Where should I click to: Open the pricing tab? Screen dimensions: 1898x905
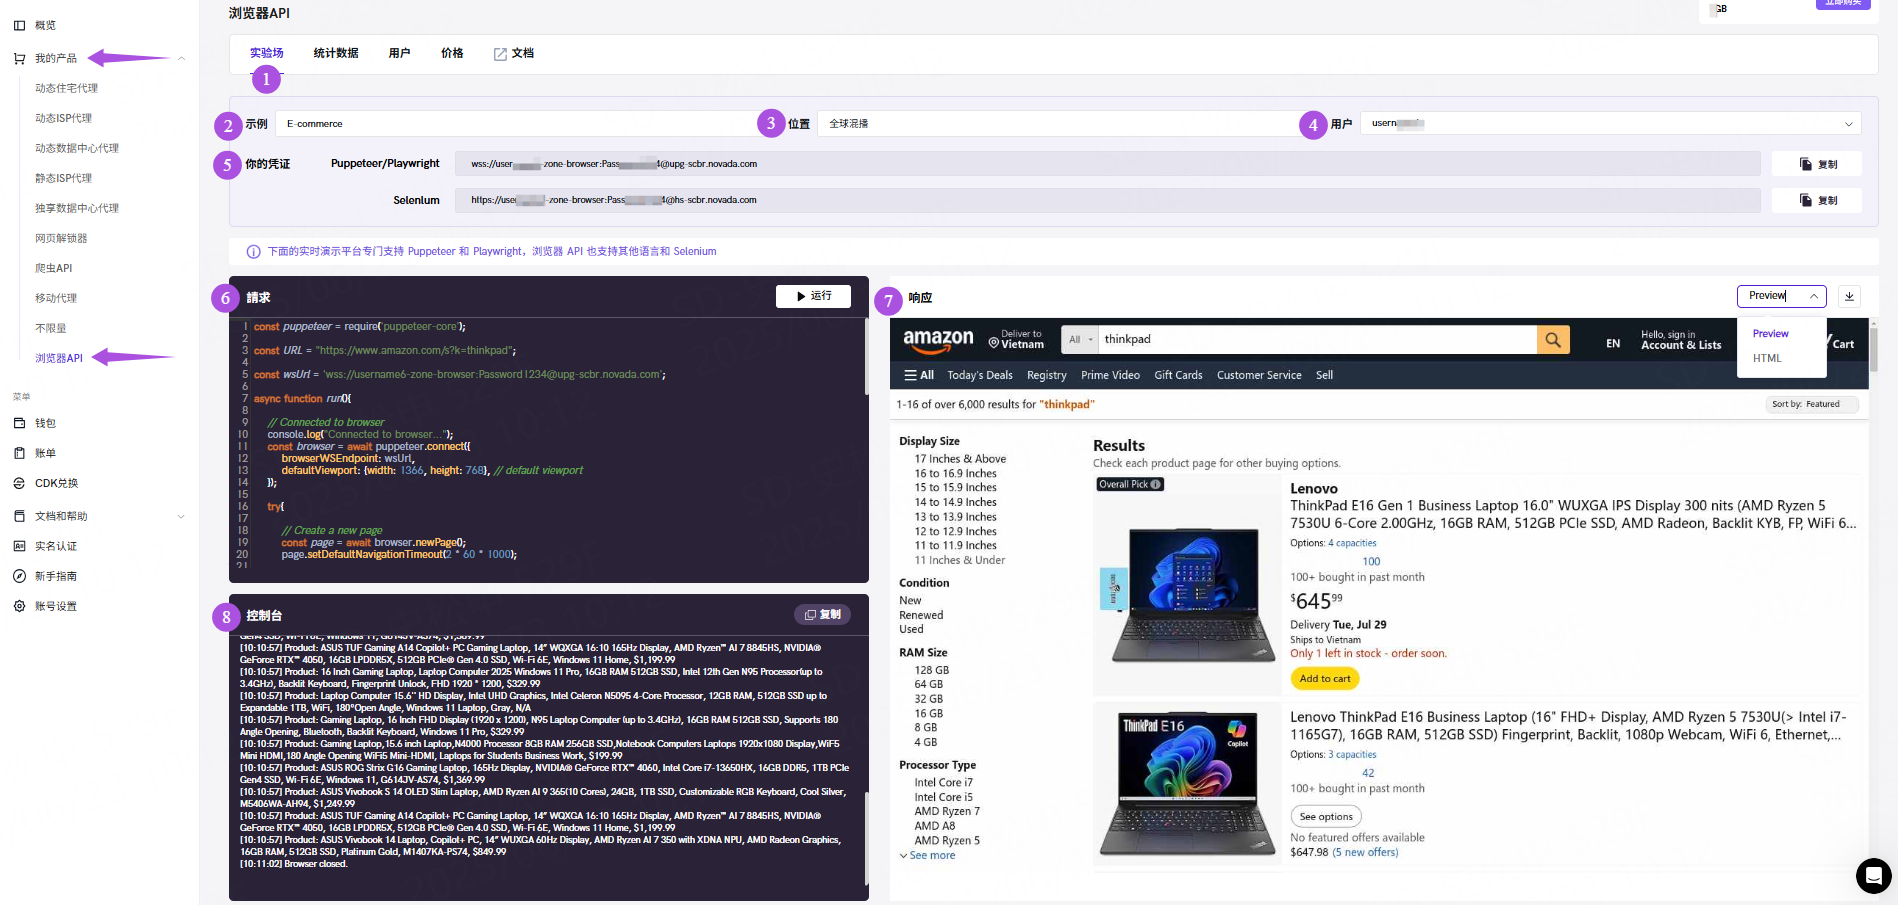[x=452, y=53]
